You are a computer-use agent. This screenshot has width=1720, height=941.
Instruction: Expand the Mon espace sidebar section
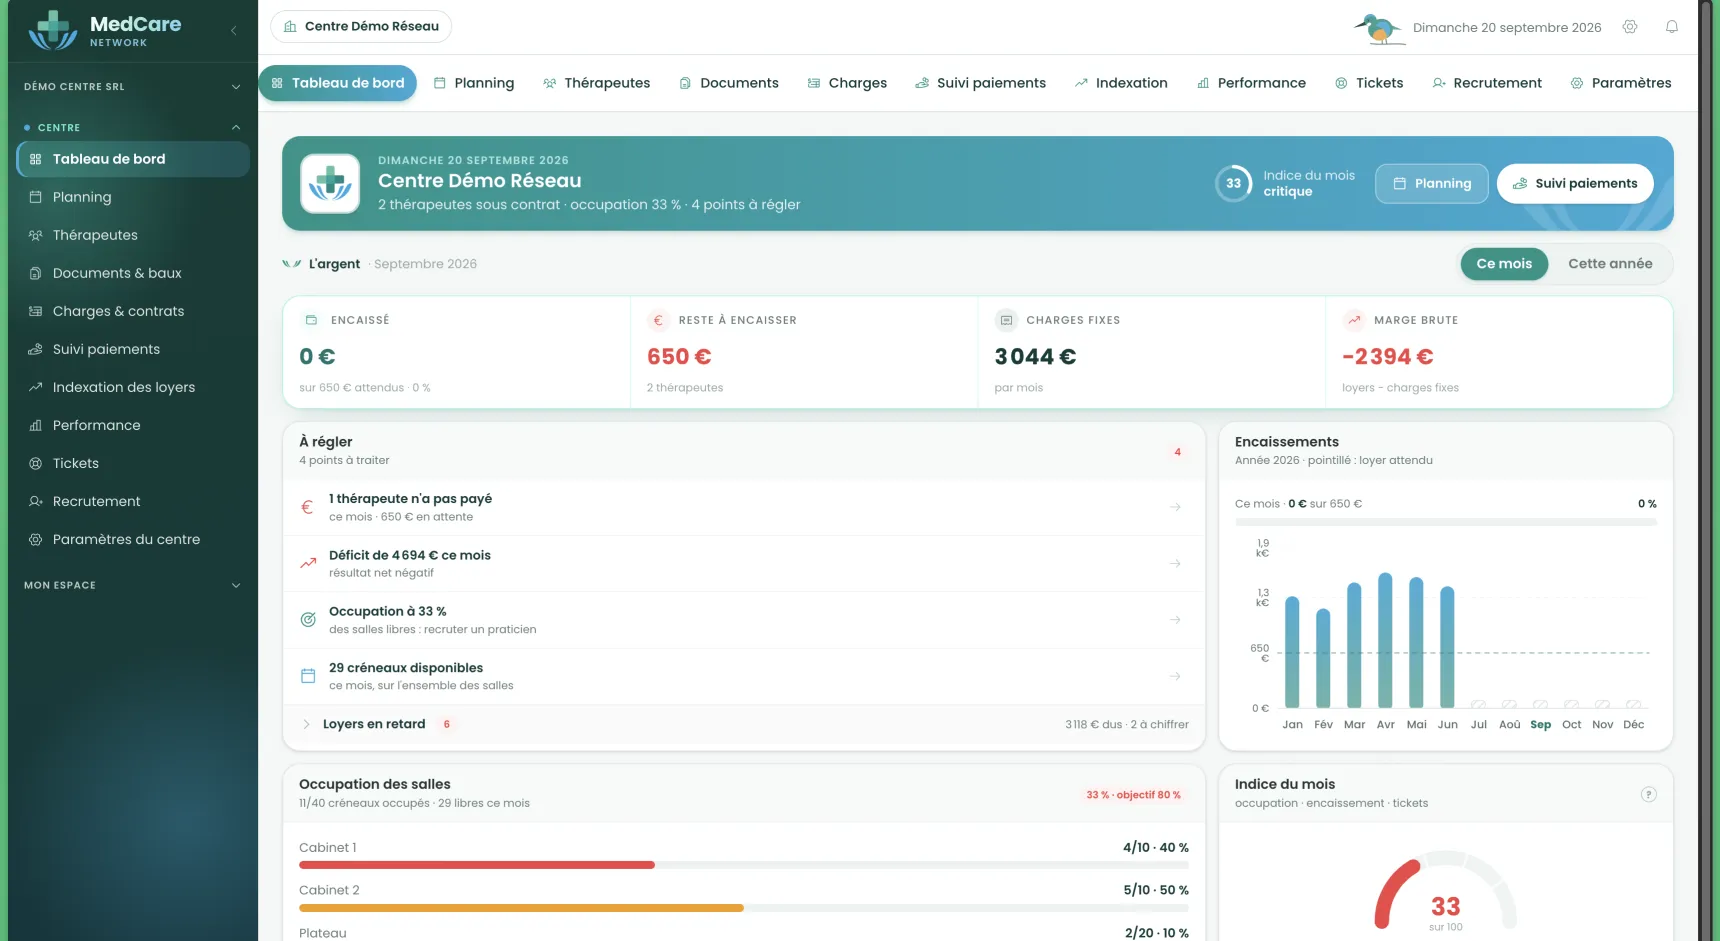coord(132,585)
